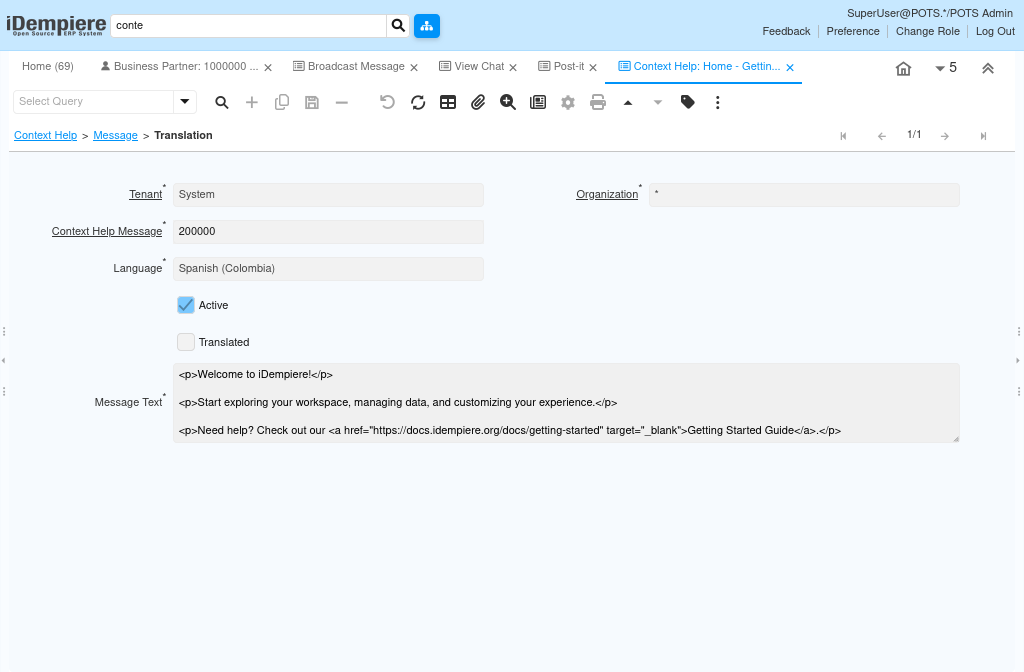This screenshot has width=1024, height=672.
Task: Refresh the record with requery icon
Action: pos(418,103)
